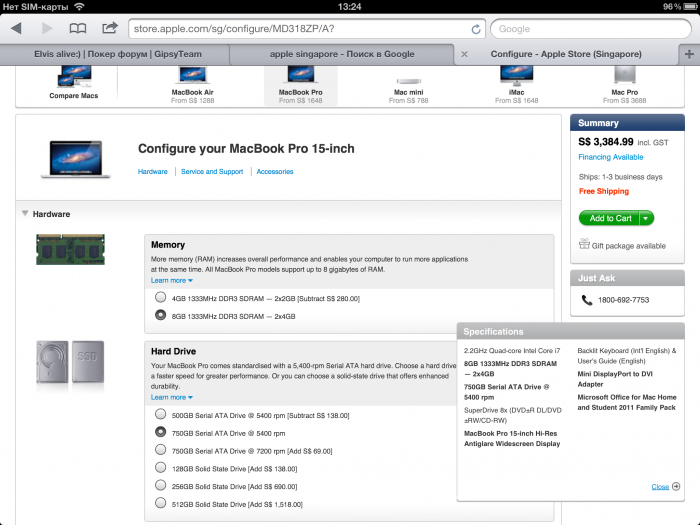Image resolution: width=700 pixels, height=525 pixels.
Task: Click the Close arrow icon in Specifications
Action: pos(676,486)
